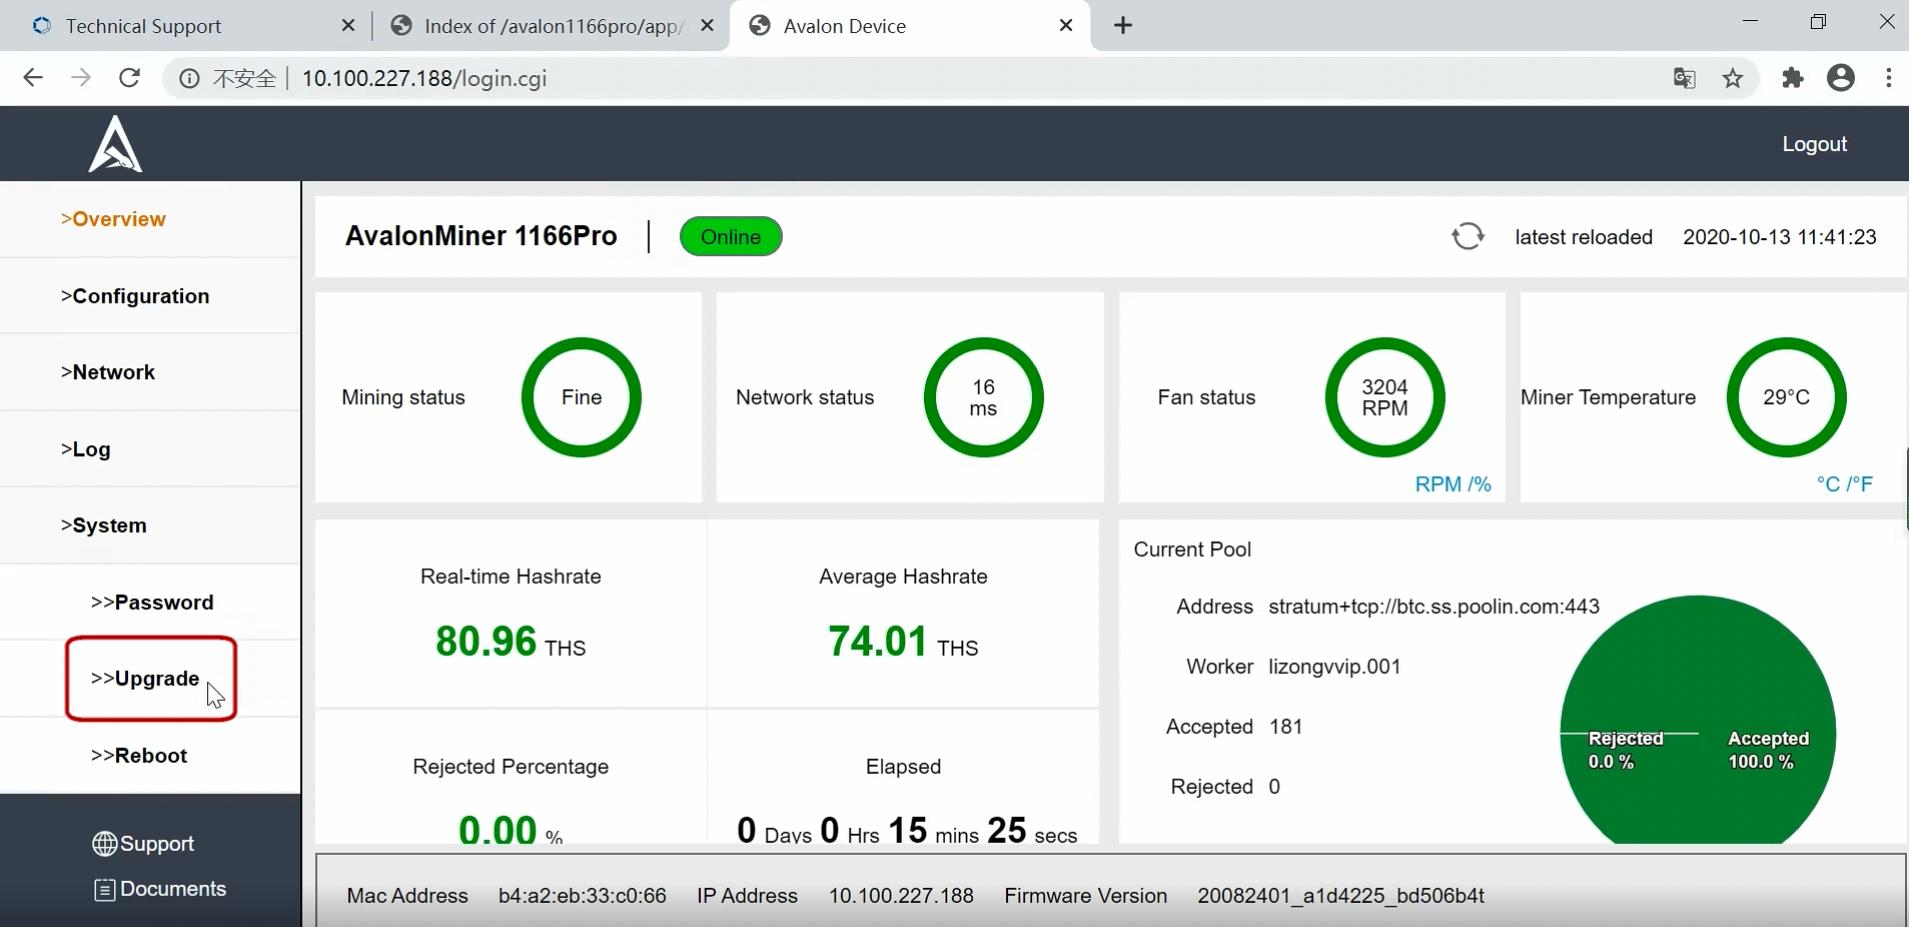Image resolution: width=1909 pixels, height=927 pixels.
Task: Click the reload refresh icon near latest reloaded
Action: 1467,237
